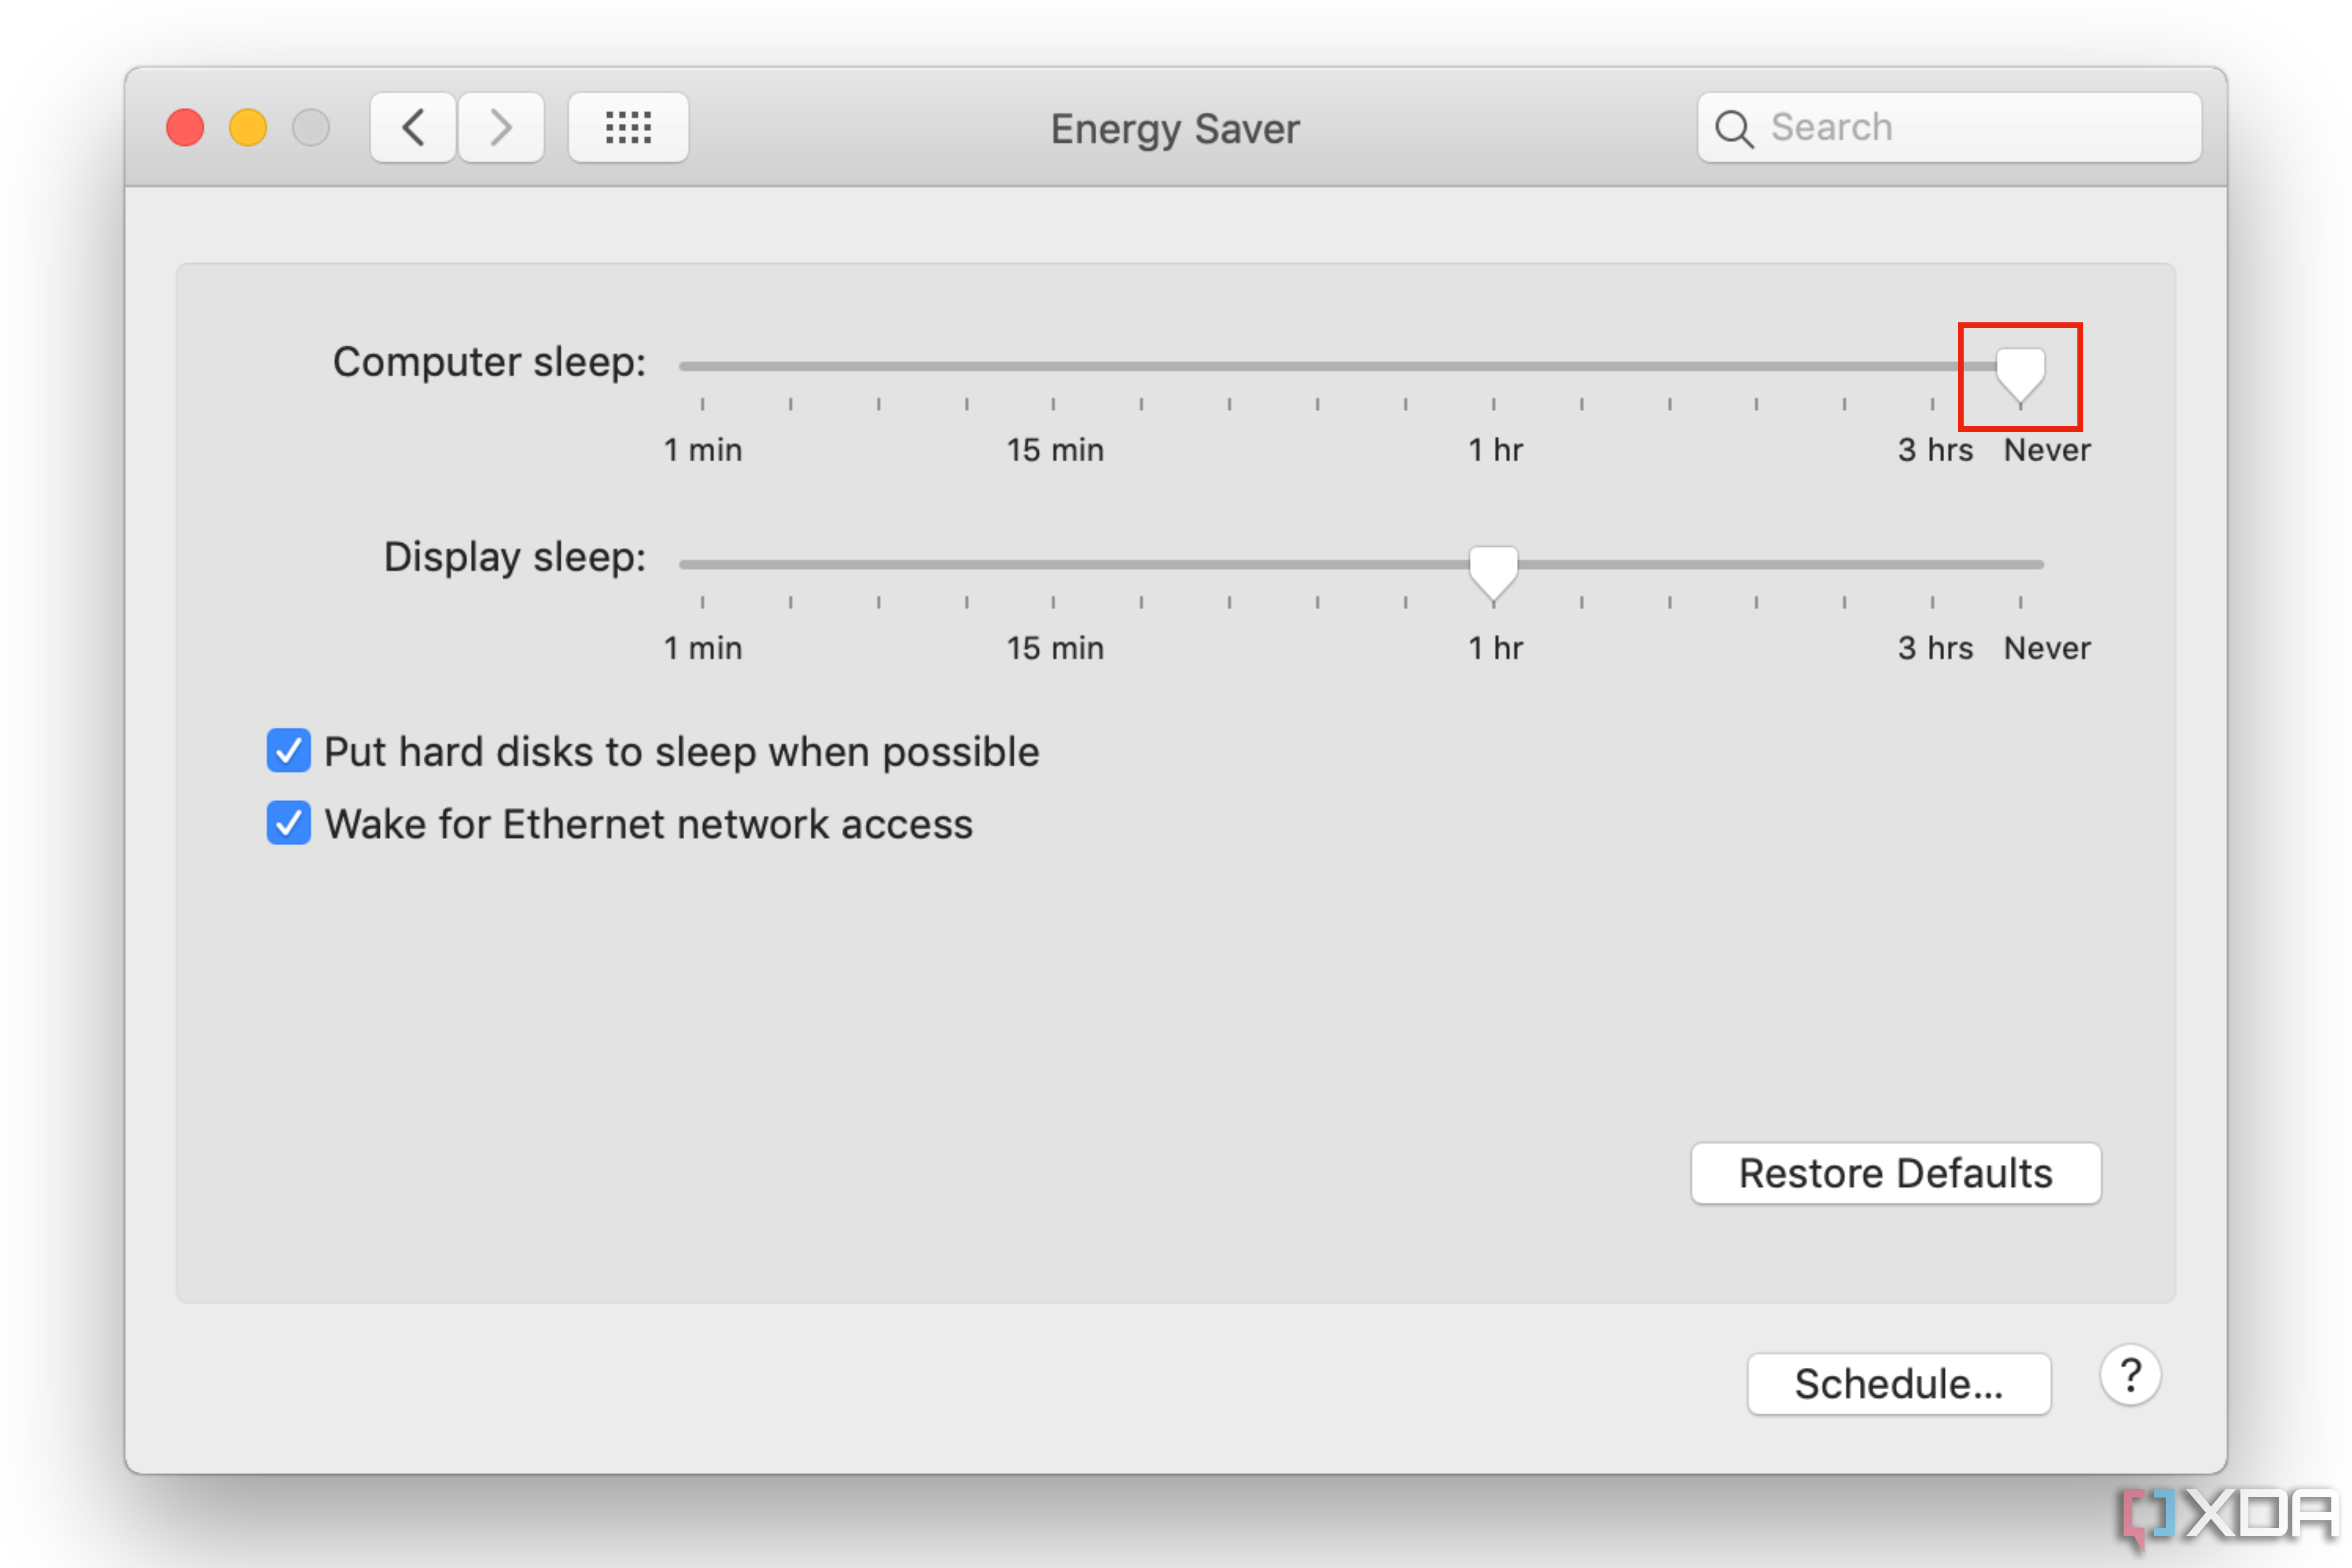This screenshot has width=2352, height=1568.
Task: Drag Computer sleep slider to Never
Action: (2021, 367)
